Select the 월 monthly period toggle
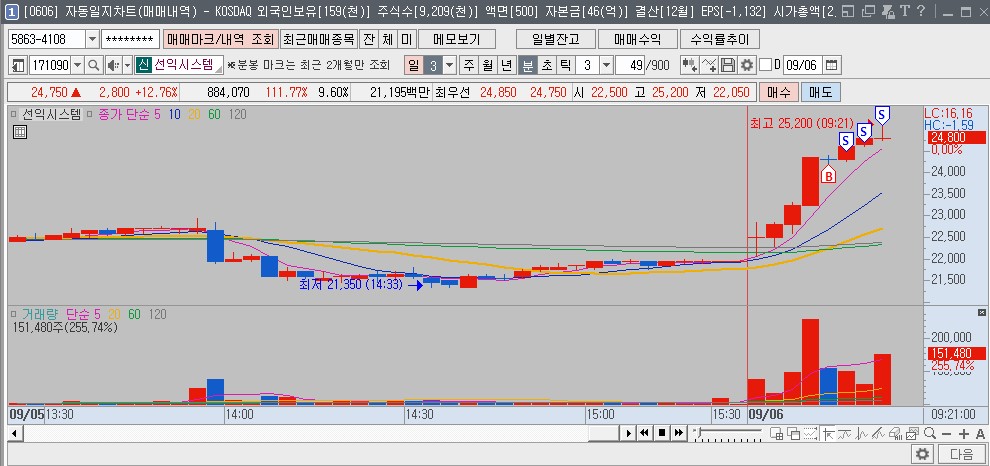 (487, 65)
